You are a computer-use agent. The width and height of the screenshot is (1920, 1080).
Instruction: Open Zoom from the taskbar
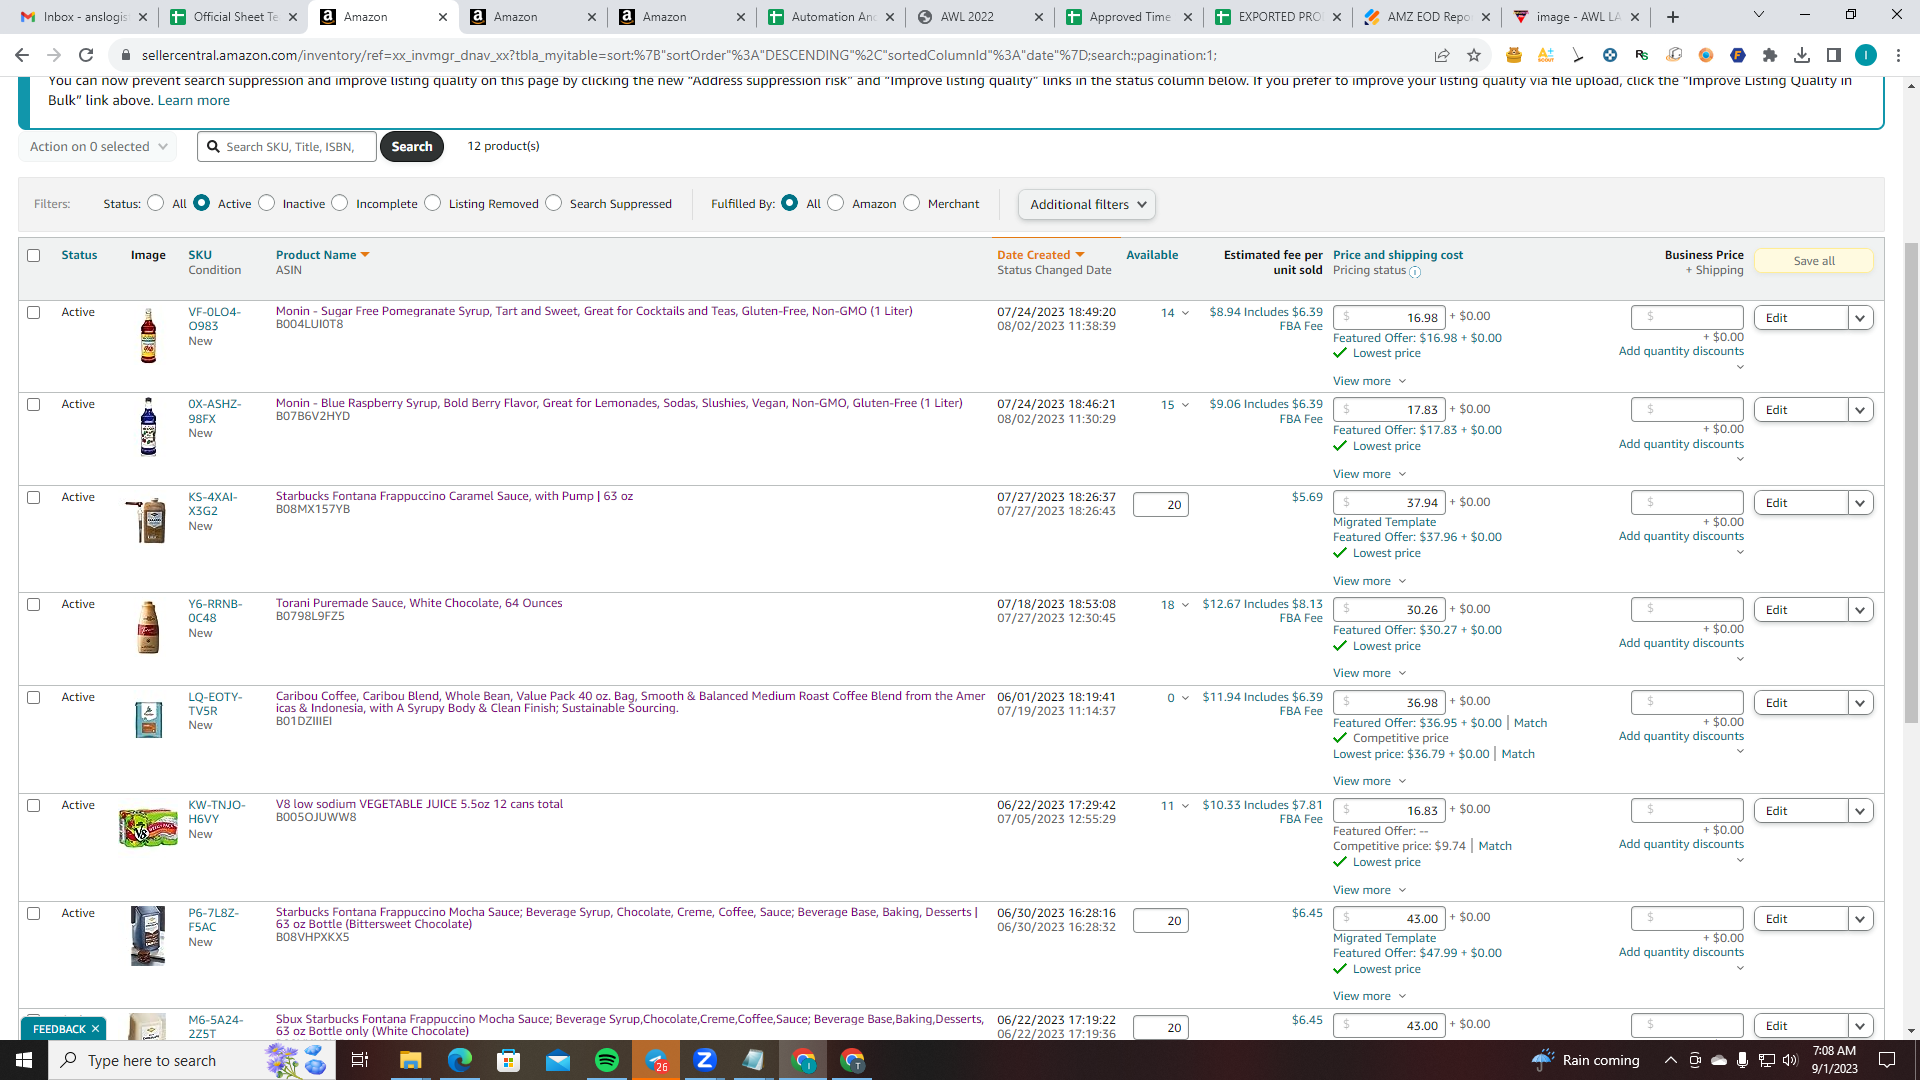705,1060
